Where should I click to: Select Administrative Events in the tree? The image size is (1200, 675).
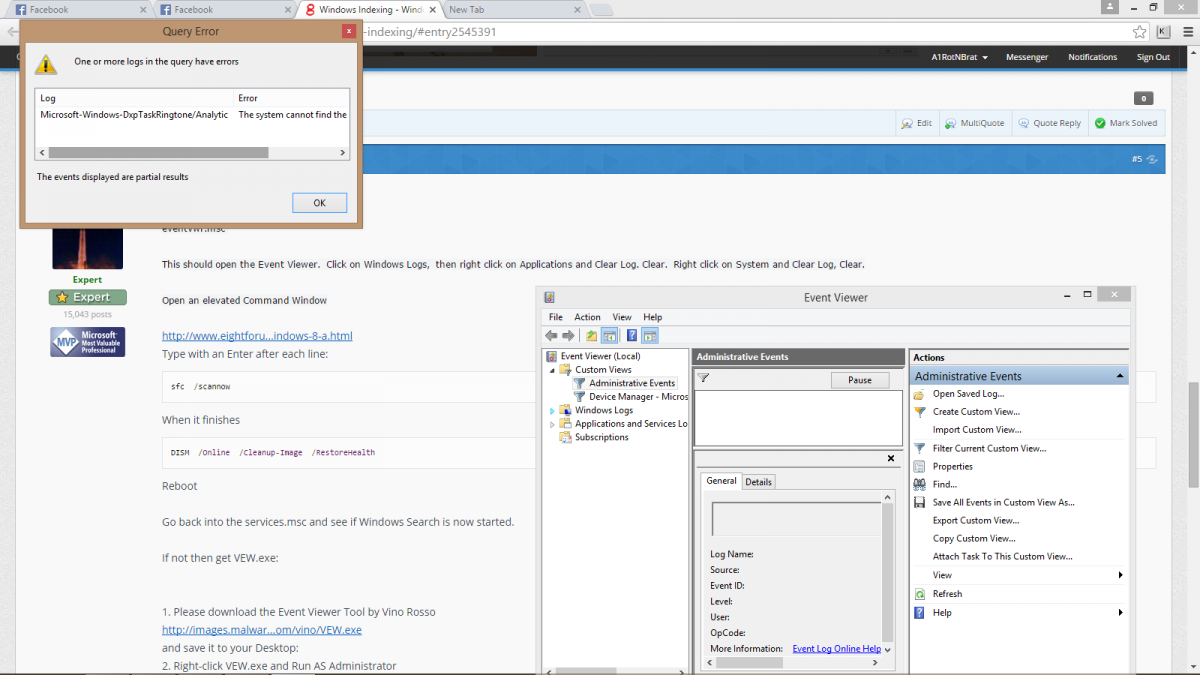pos(632,383)
